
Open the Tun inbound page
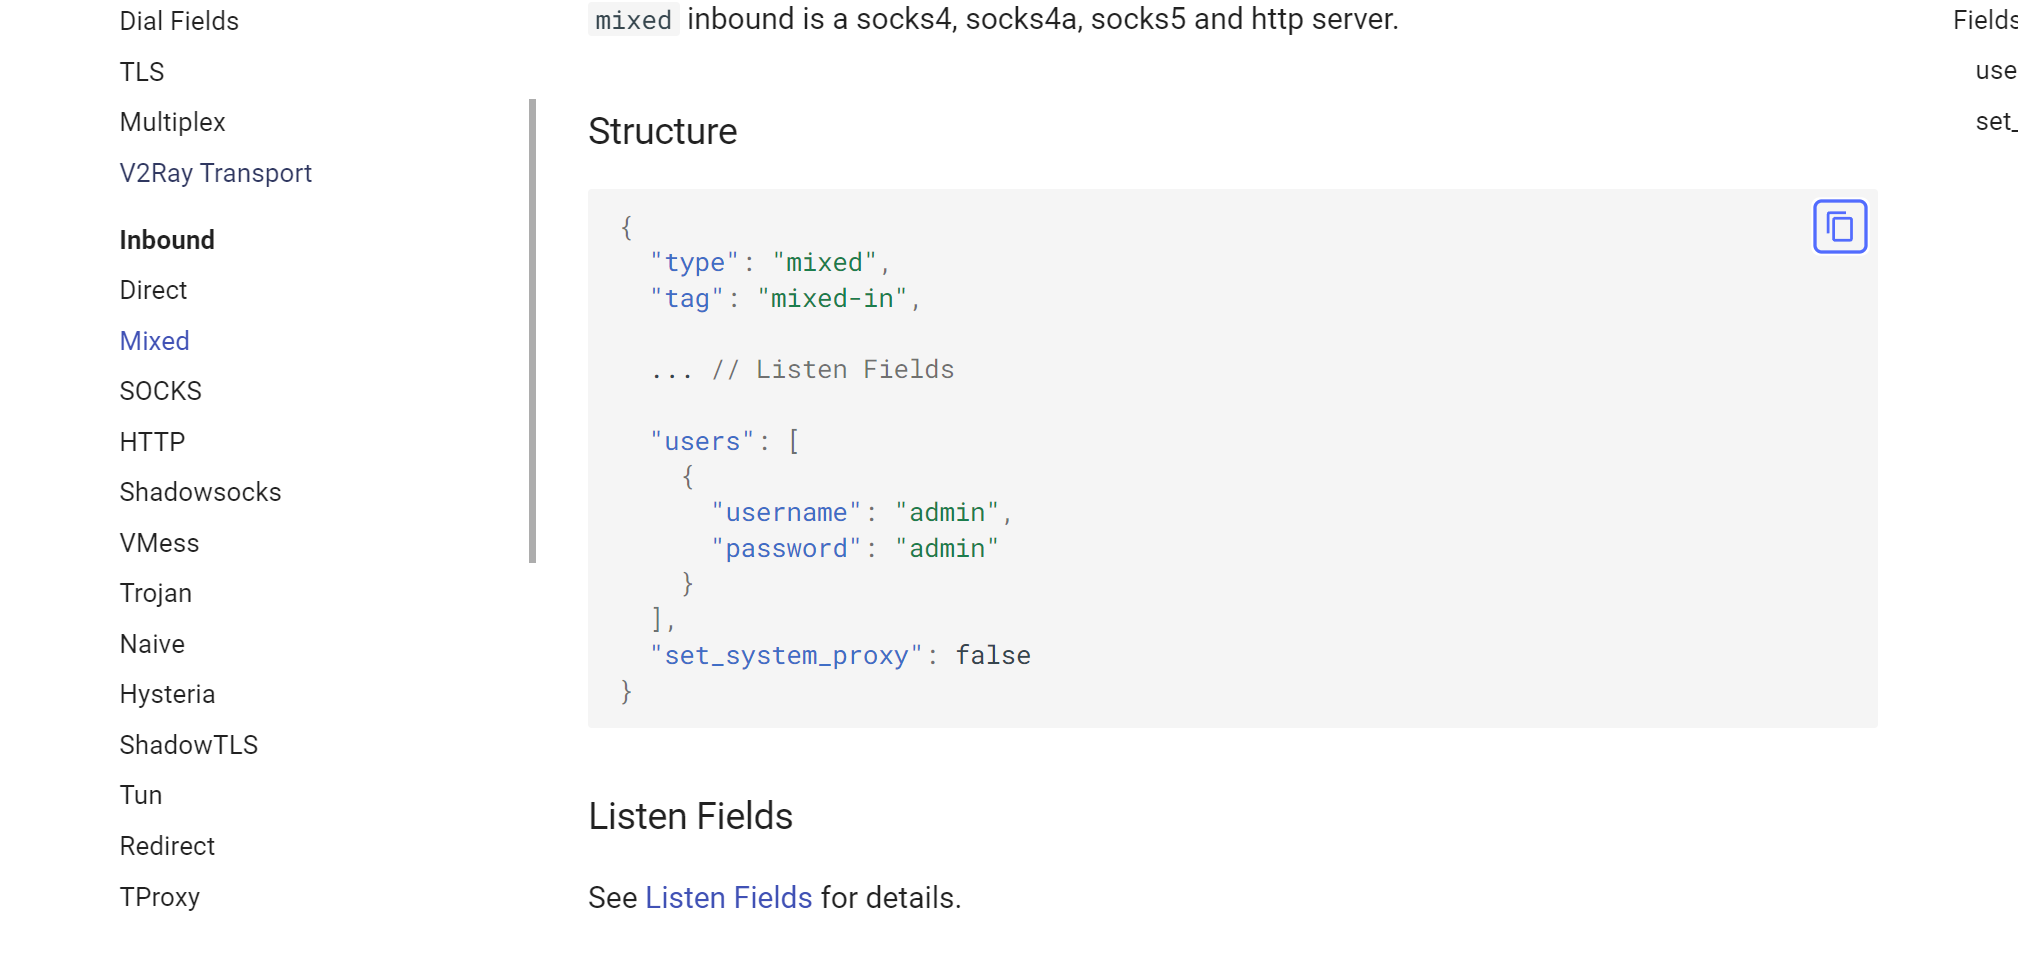[x=140, y=794]
